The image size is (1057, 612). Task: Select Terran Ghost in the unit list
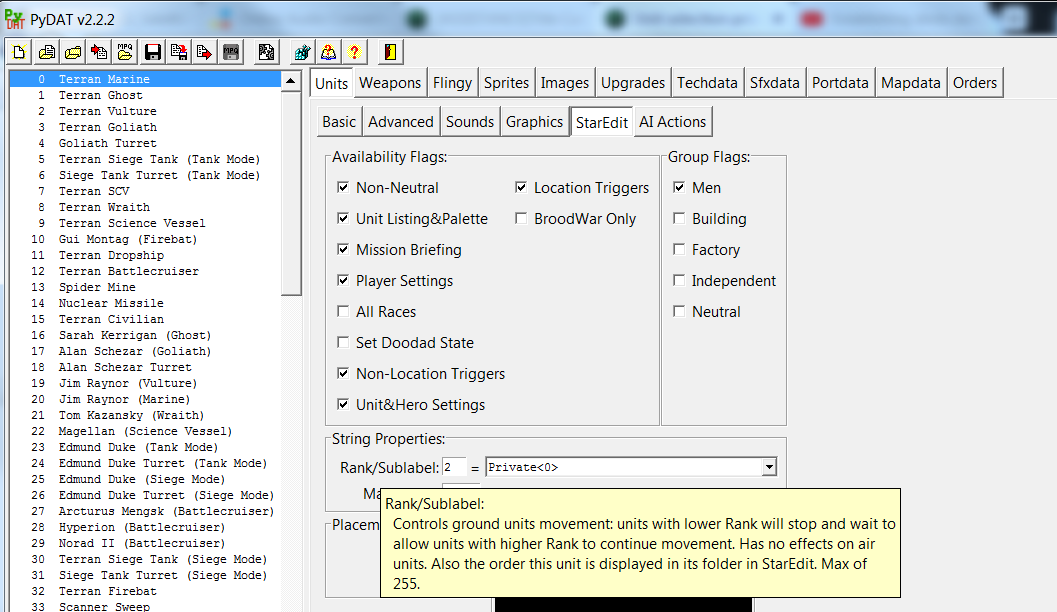click(x=100, y=95)
